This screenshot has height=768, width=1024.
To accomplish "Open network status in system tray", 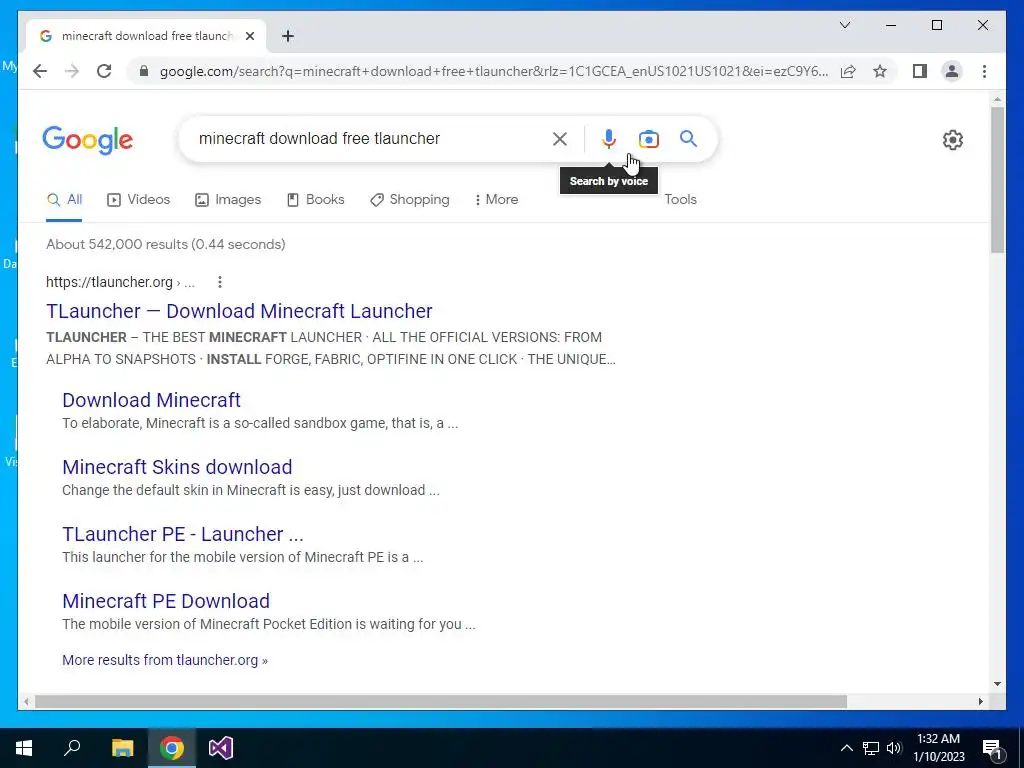I will 871,748.
